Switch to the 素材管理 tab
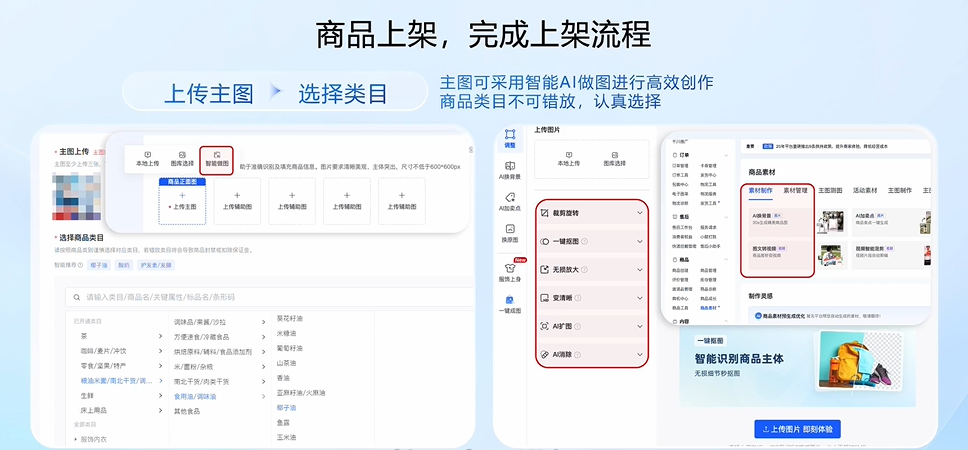The width and height of the screenshot is (968, 450). (x=798, y=190)
